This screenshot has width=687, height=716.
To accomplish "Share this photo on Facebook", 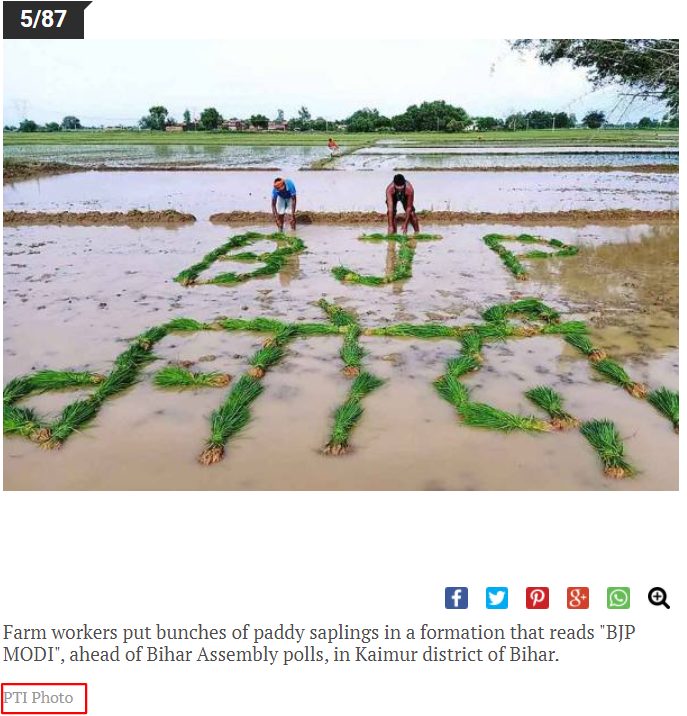I will coord(456,598).
